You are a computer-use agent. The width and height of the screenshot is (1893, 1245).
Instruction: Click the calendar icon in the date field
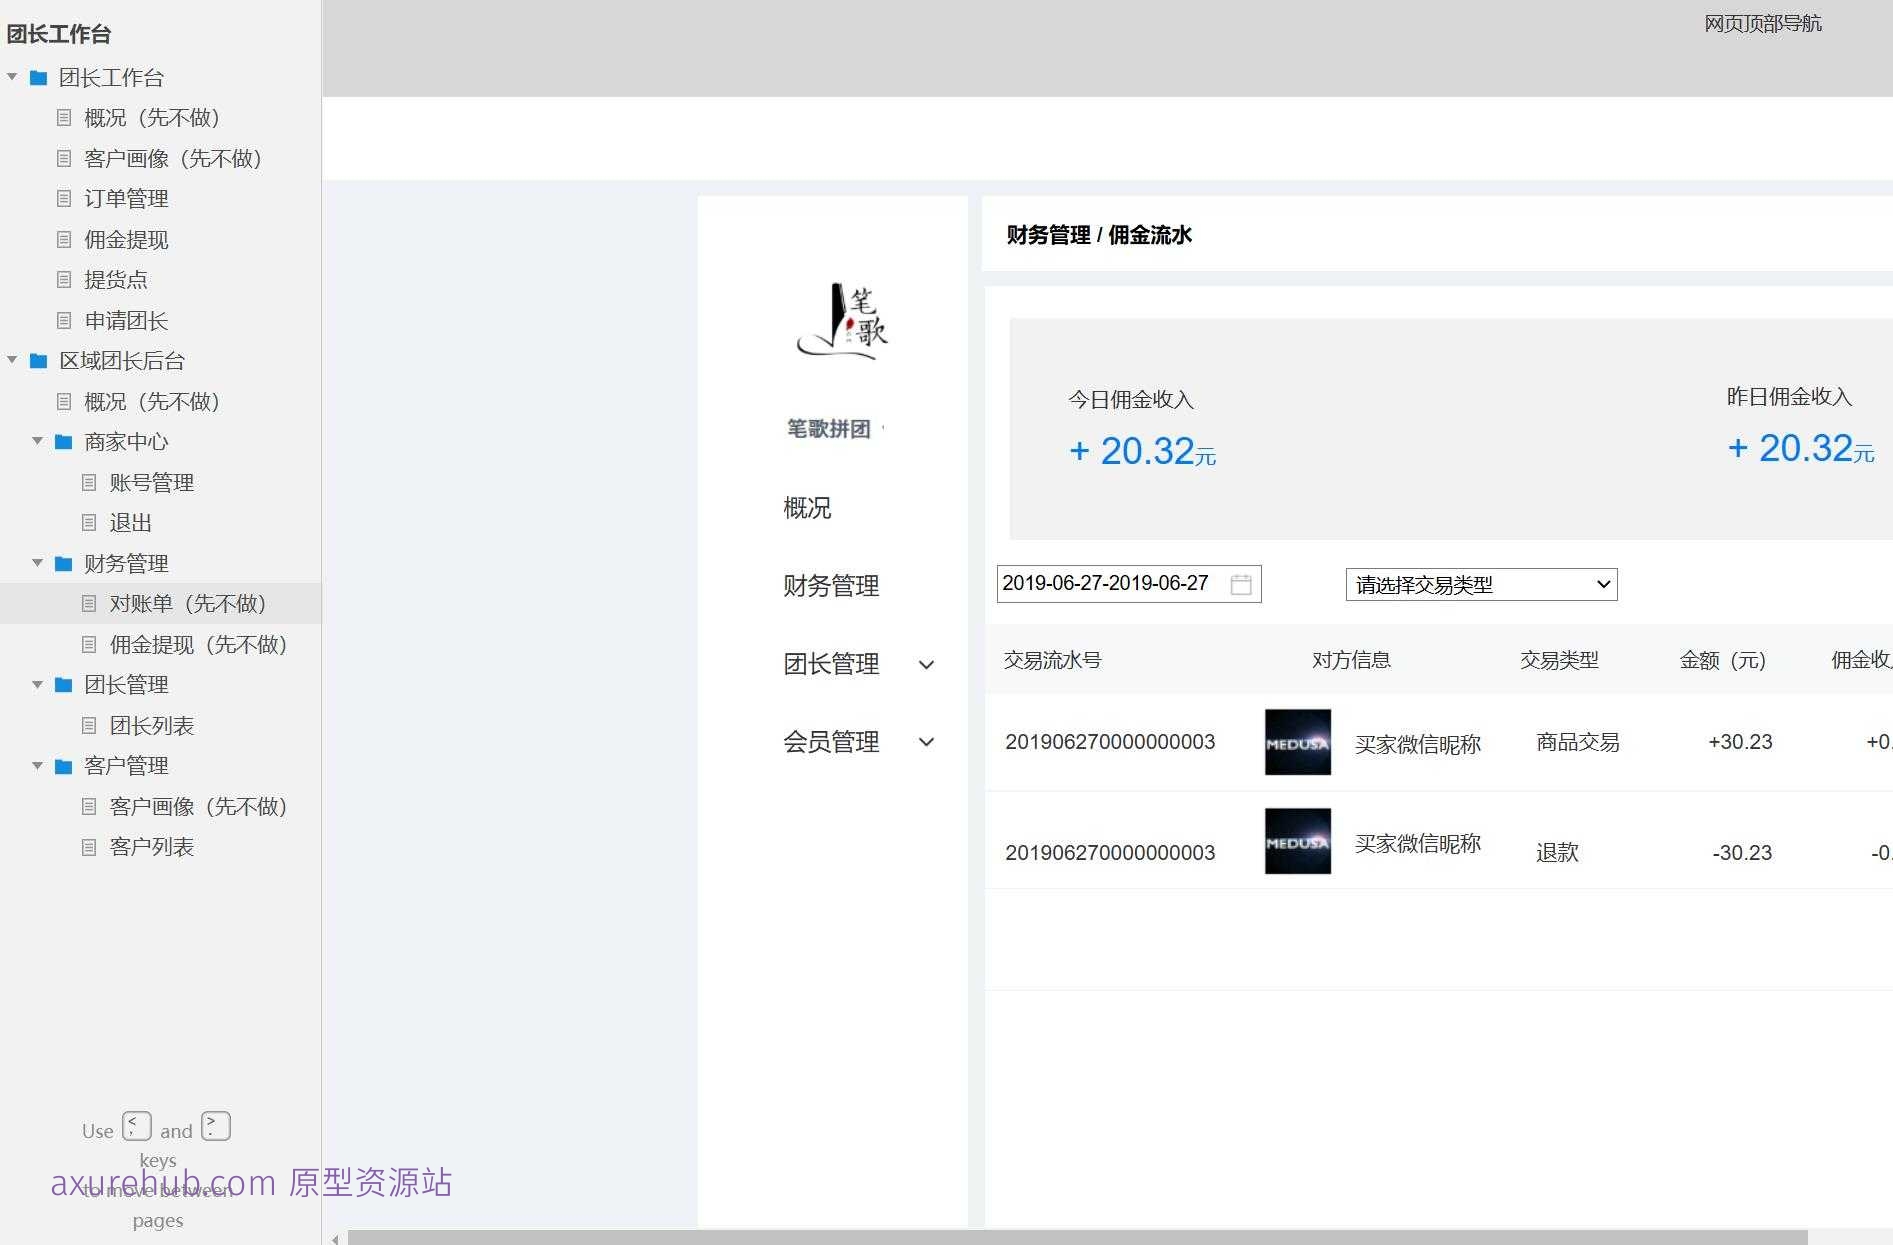tap(1242, 584)
